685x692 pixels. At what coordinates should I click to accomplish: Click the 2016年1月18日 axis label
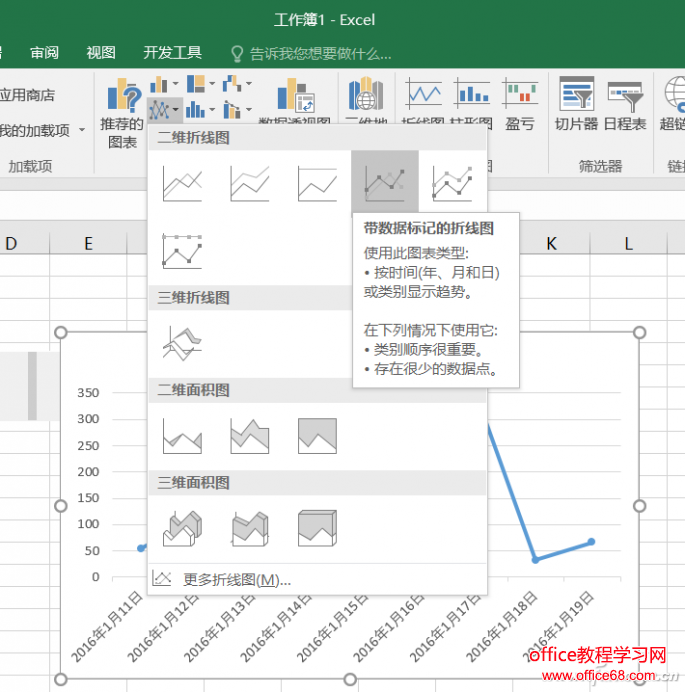(501, 627)
